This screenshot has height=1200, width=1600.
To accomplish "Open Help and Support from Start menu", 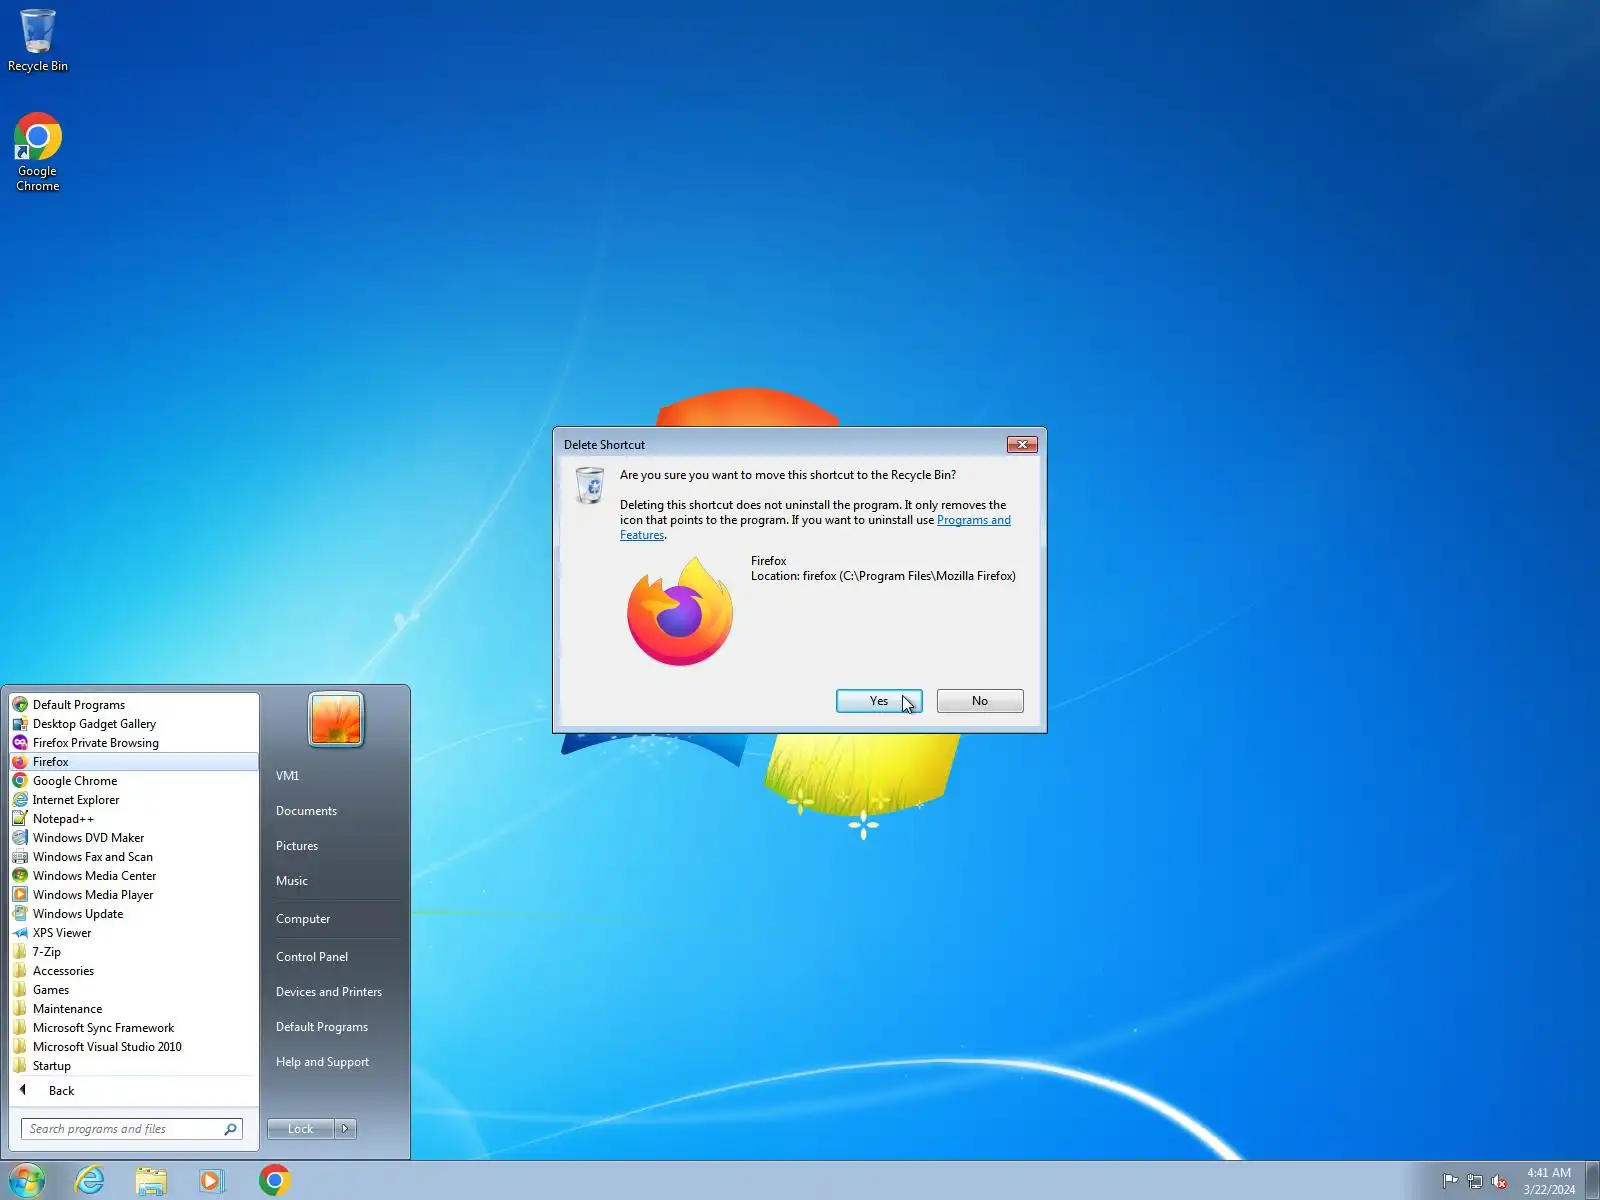I will point(322,1062).
